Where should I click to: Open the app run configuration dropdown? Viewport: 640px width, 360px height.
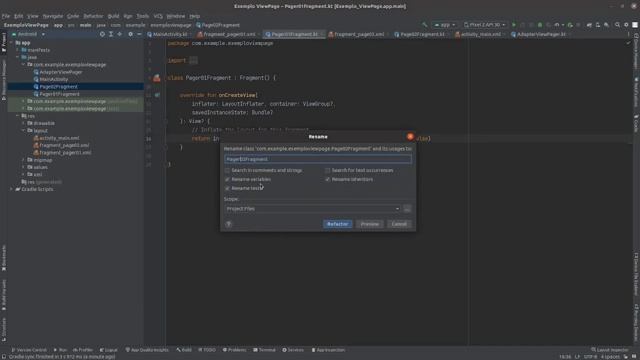tap(444, 25)
